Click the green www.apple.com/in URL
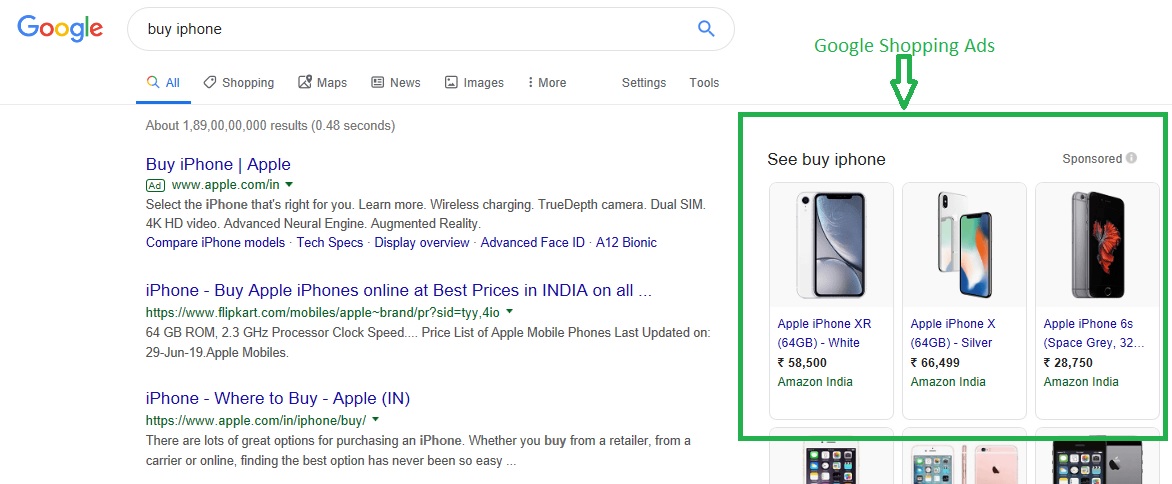Screen dimensions: 1172x484 (x=226, y=184)
